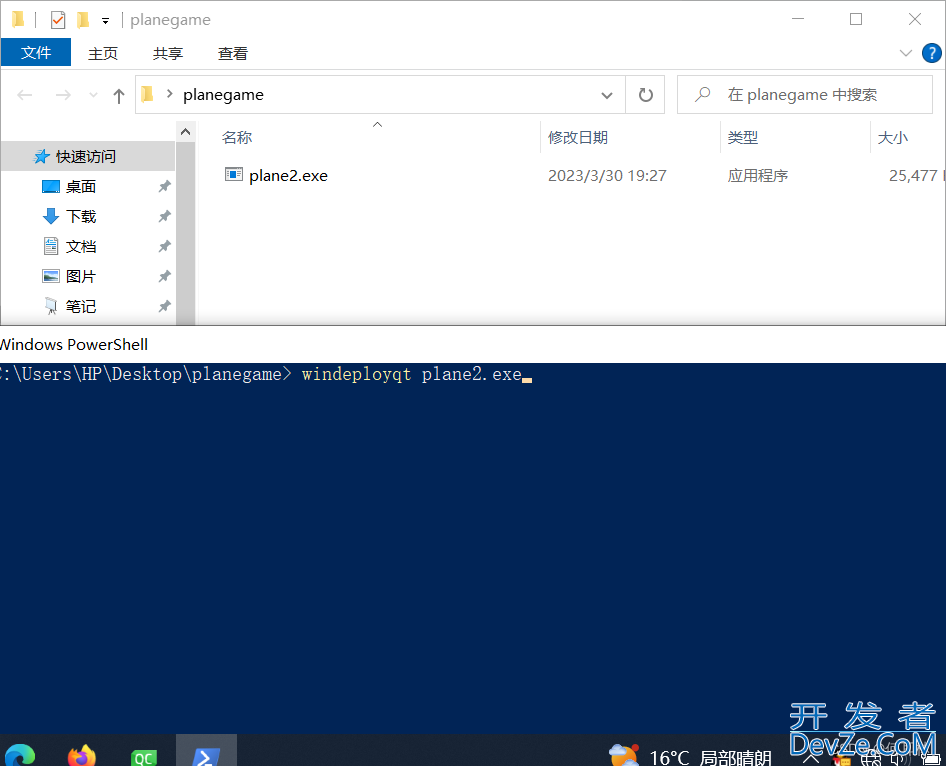Open 文档 in navigation pane
The image size is (946, 766).
pyautogui.click(x=80, y=246)
